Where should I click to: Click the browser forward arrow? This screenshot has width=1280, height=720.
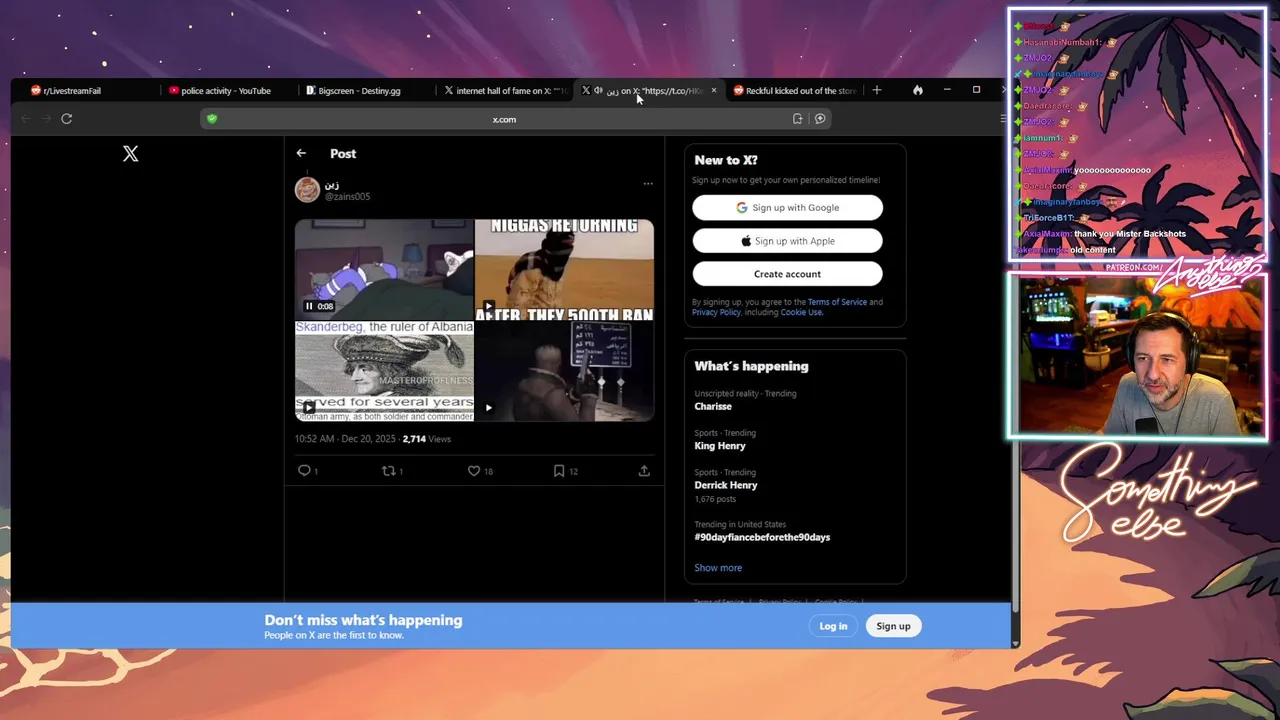pos(46,119)
